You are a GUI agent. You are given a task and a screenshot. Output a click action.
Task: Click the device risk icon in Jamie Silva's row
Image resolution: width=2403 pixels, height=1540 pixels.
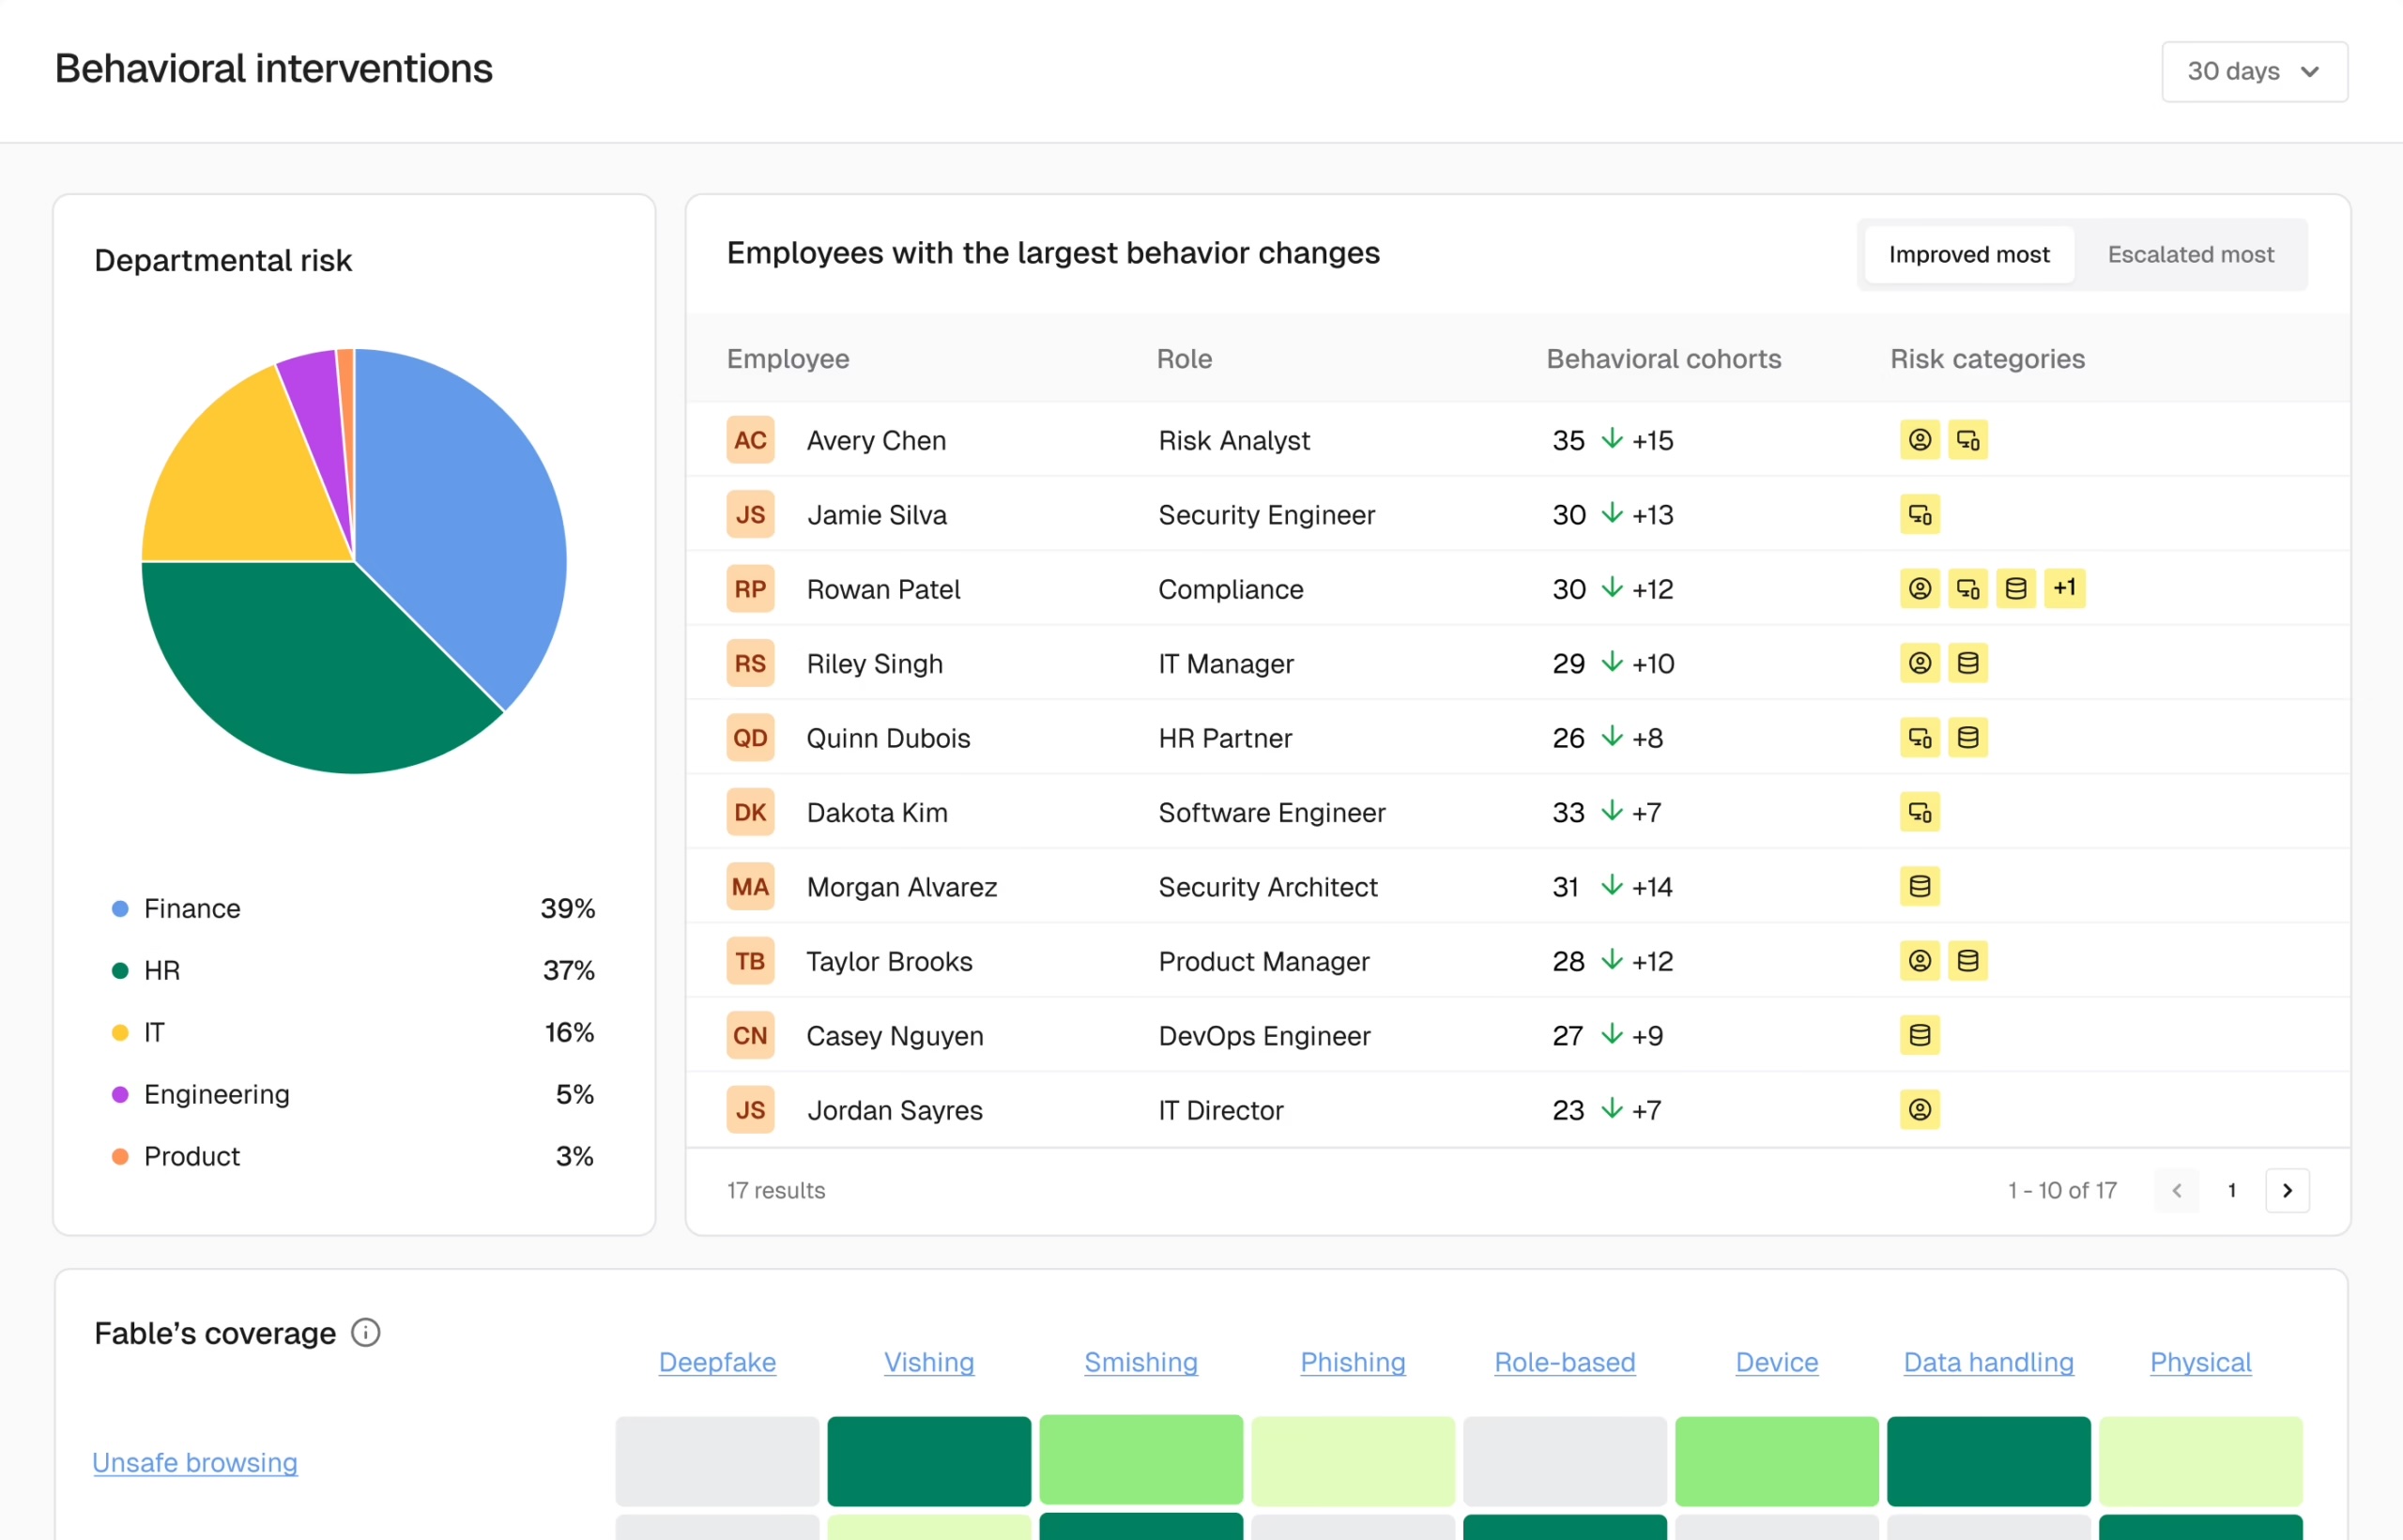tap(1919, 514)
